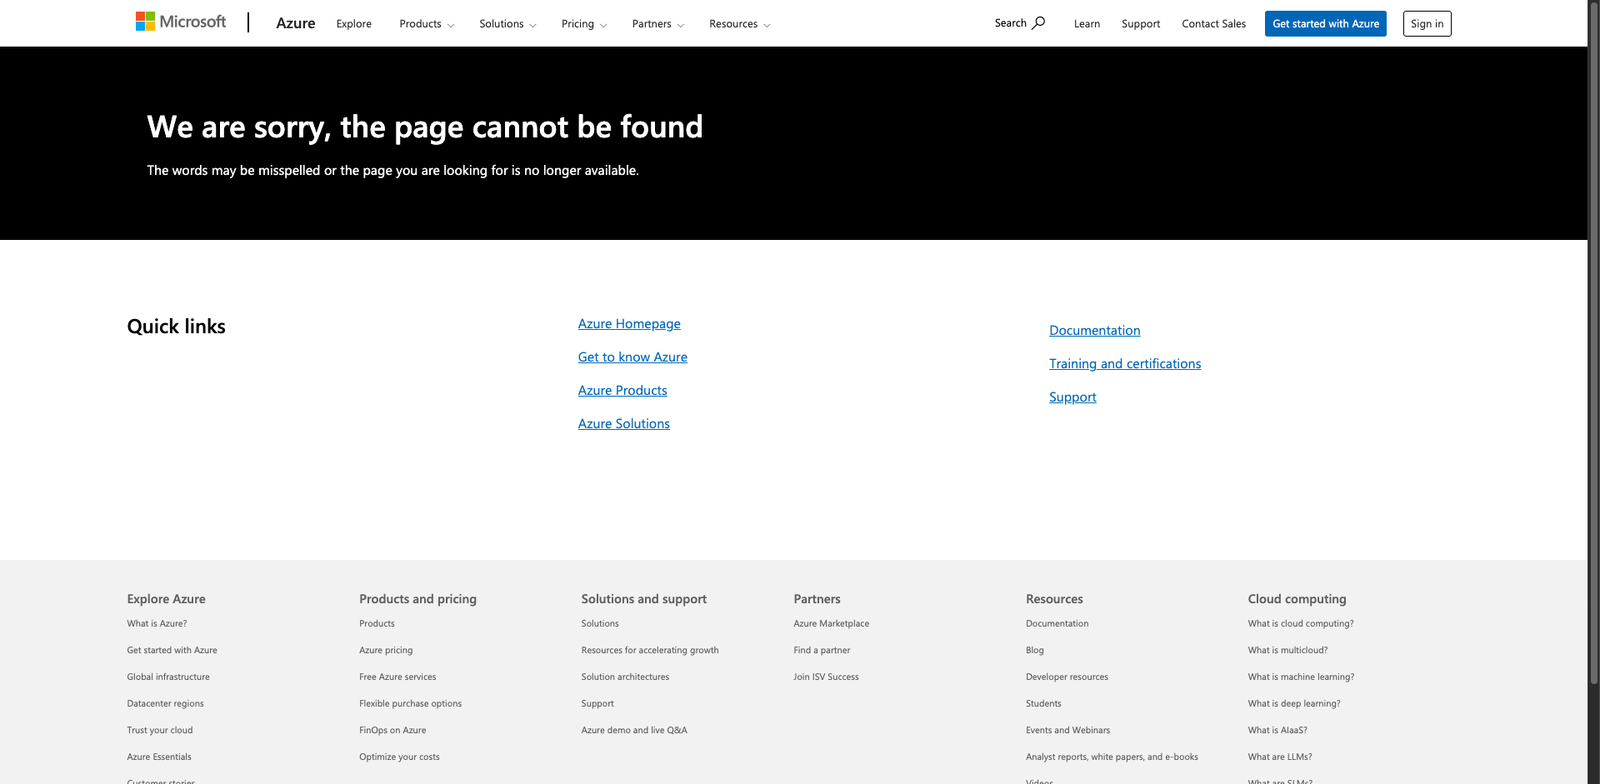Click the Search magnifier icon

1039,23
